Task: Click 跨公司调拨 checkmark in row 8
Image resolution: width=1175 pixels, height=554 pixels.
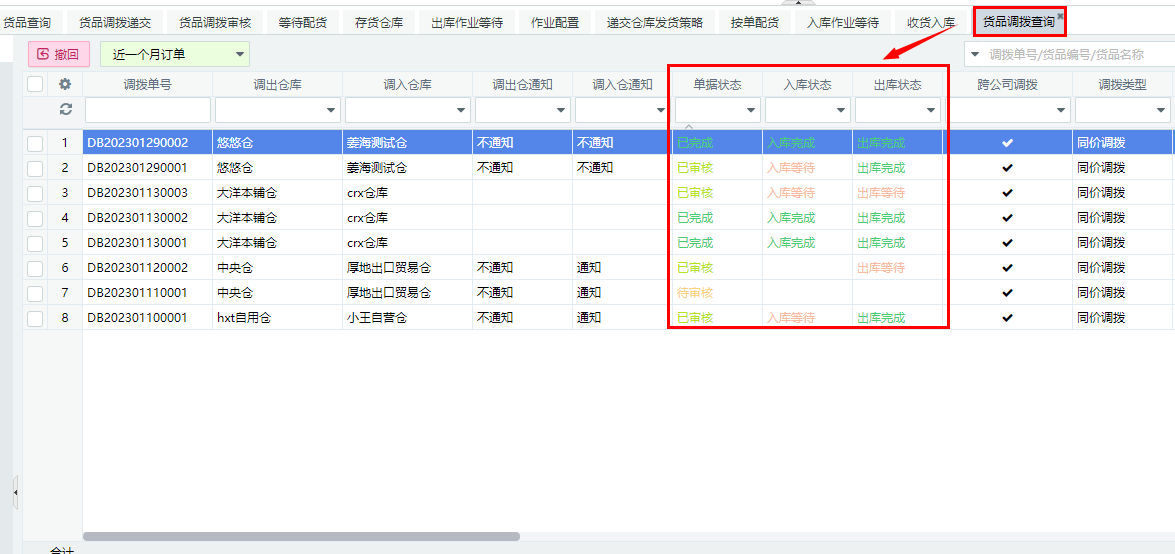Action: point(1008,318)
